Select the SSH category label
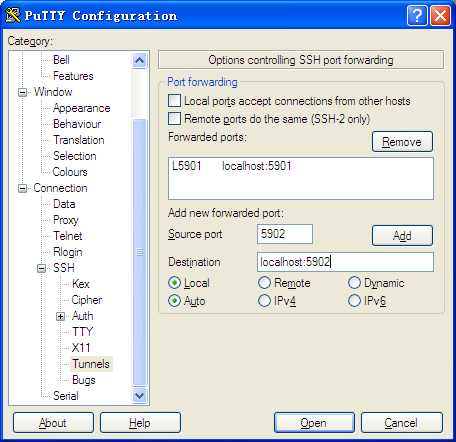 tap(64, 268)
